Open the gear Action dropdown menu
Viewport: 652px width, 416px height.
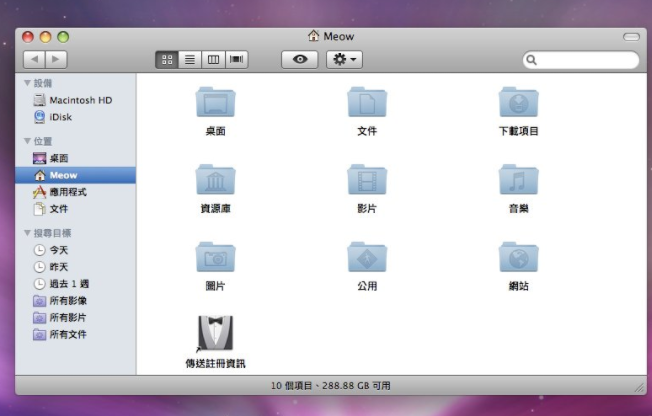(x=344, y=60)
